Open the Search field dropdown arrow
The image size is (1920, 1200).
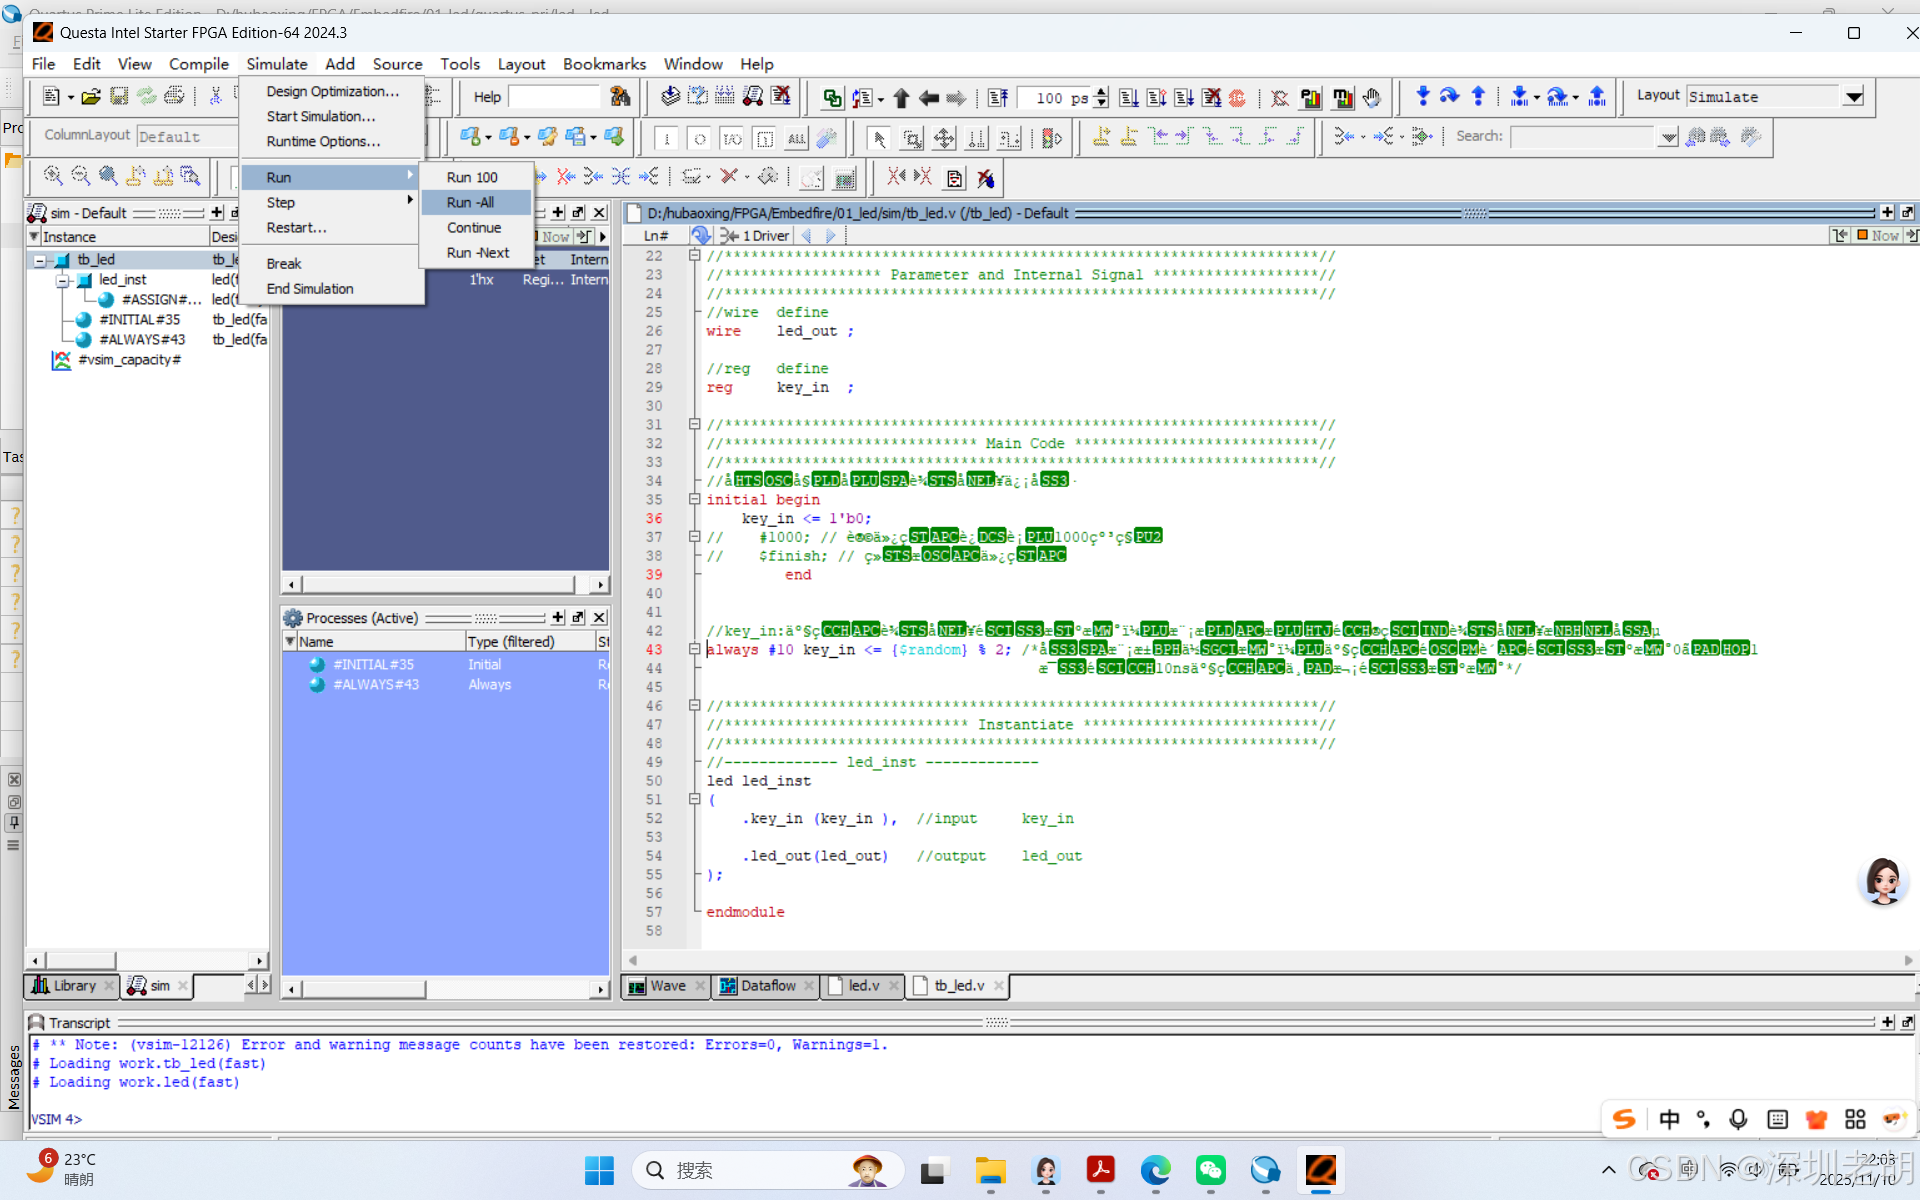tap(1668, 137)
